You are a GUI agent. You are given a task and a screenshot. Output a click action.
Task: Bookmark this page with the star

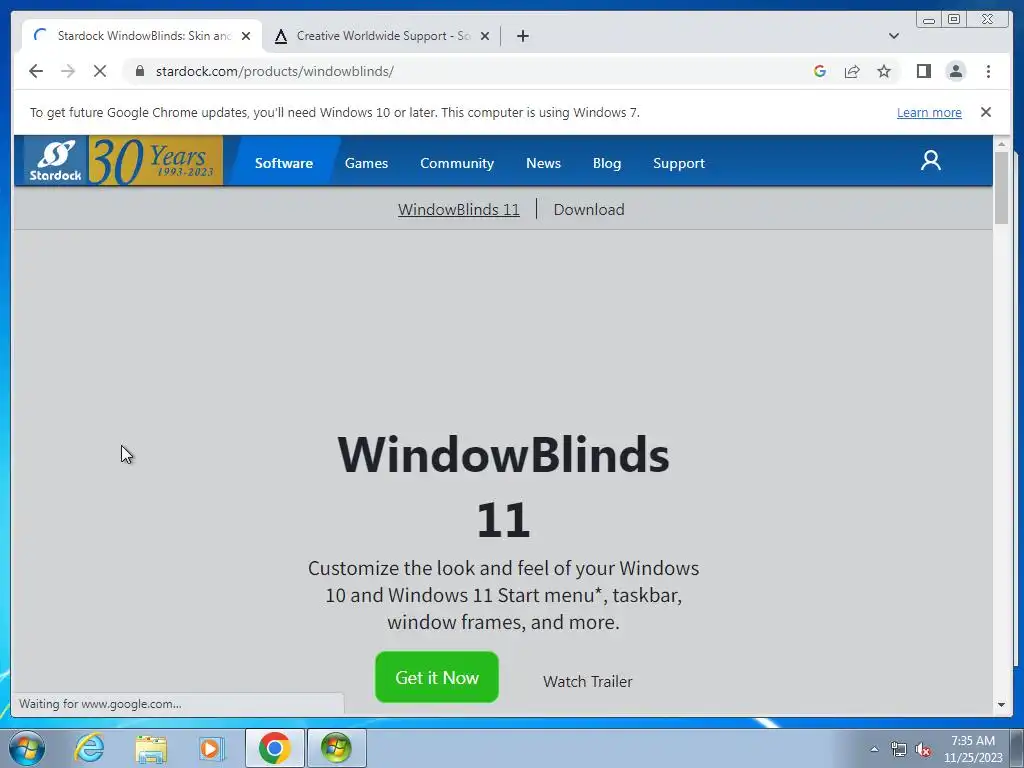(x=884, y=71)
